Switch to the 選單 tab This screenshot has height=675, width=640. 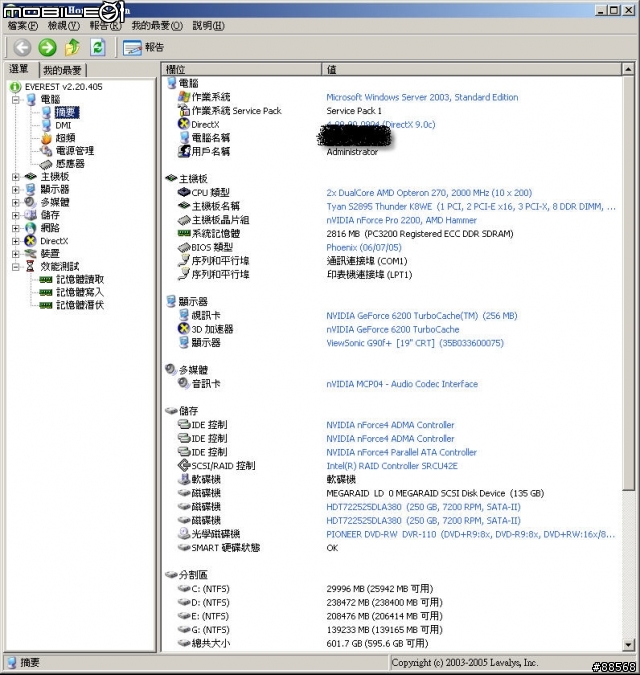point(19,69)
